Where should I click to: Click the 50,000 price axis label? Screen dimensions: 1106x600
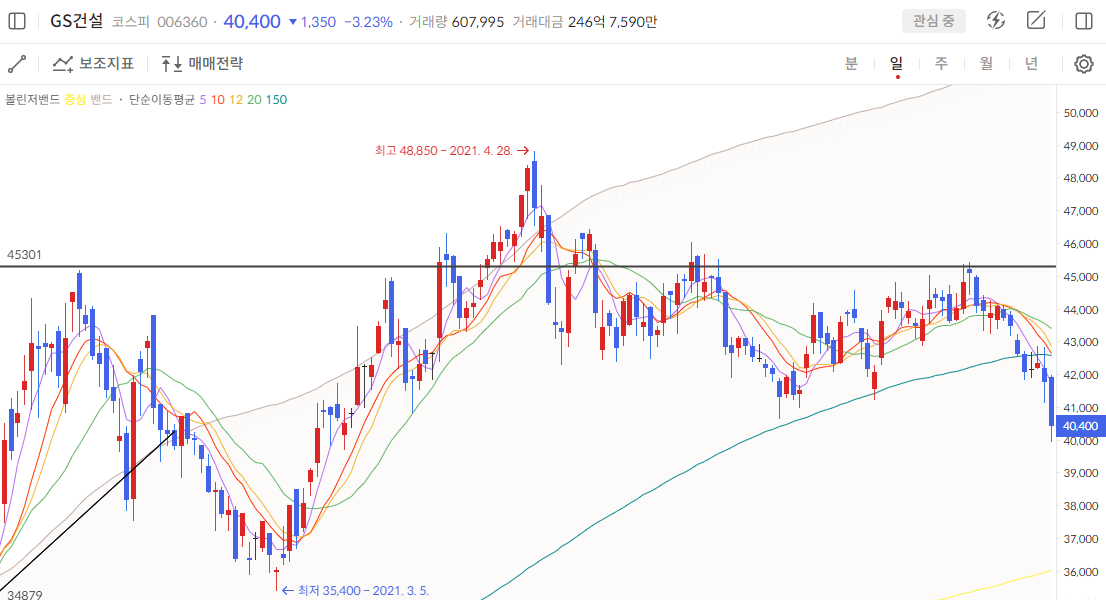pos(1081,113)
